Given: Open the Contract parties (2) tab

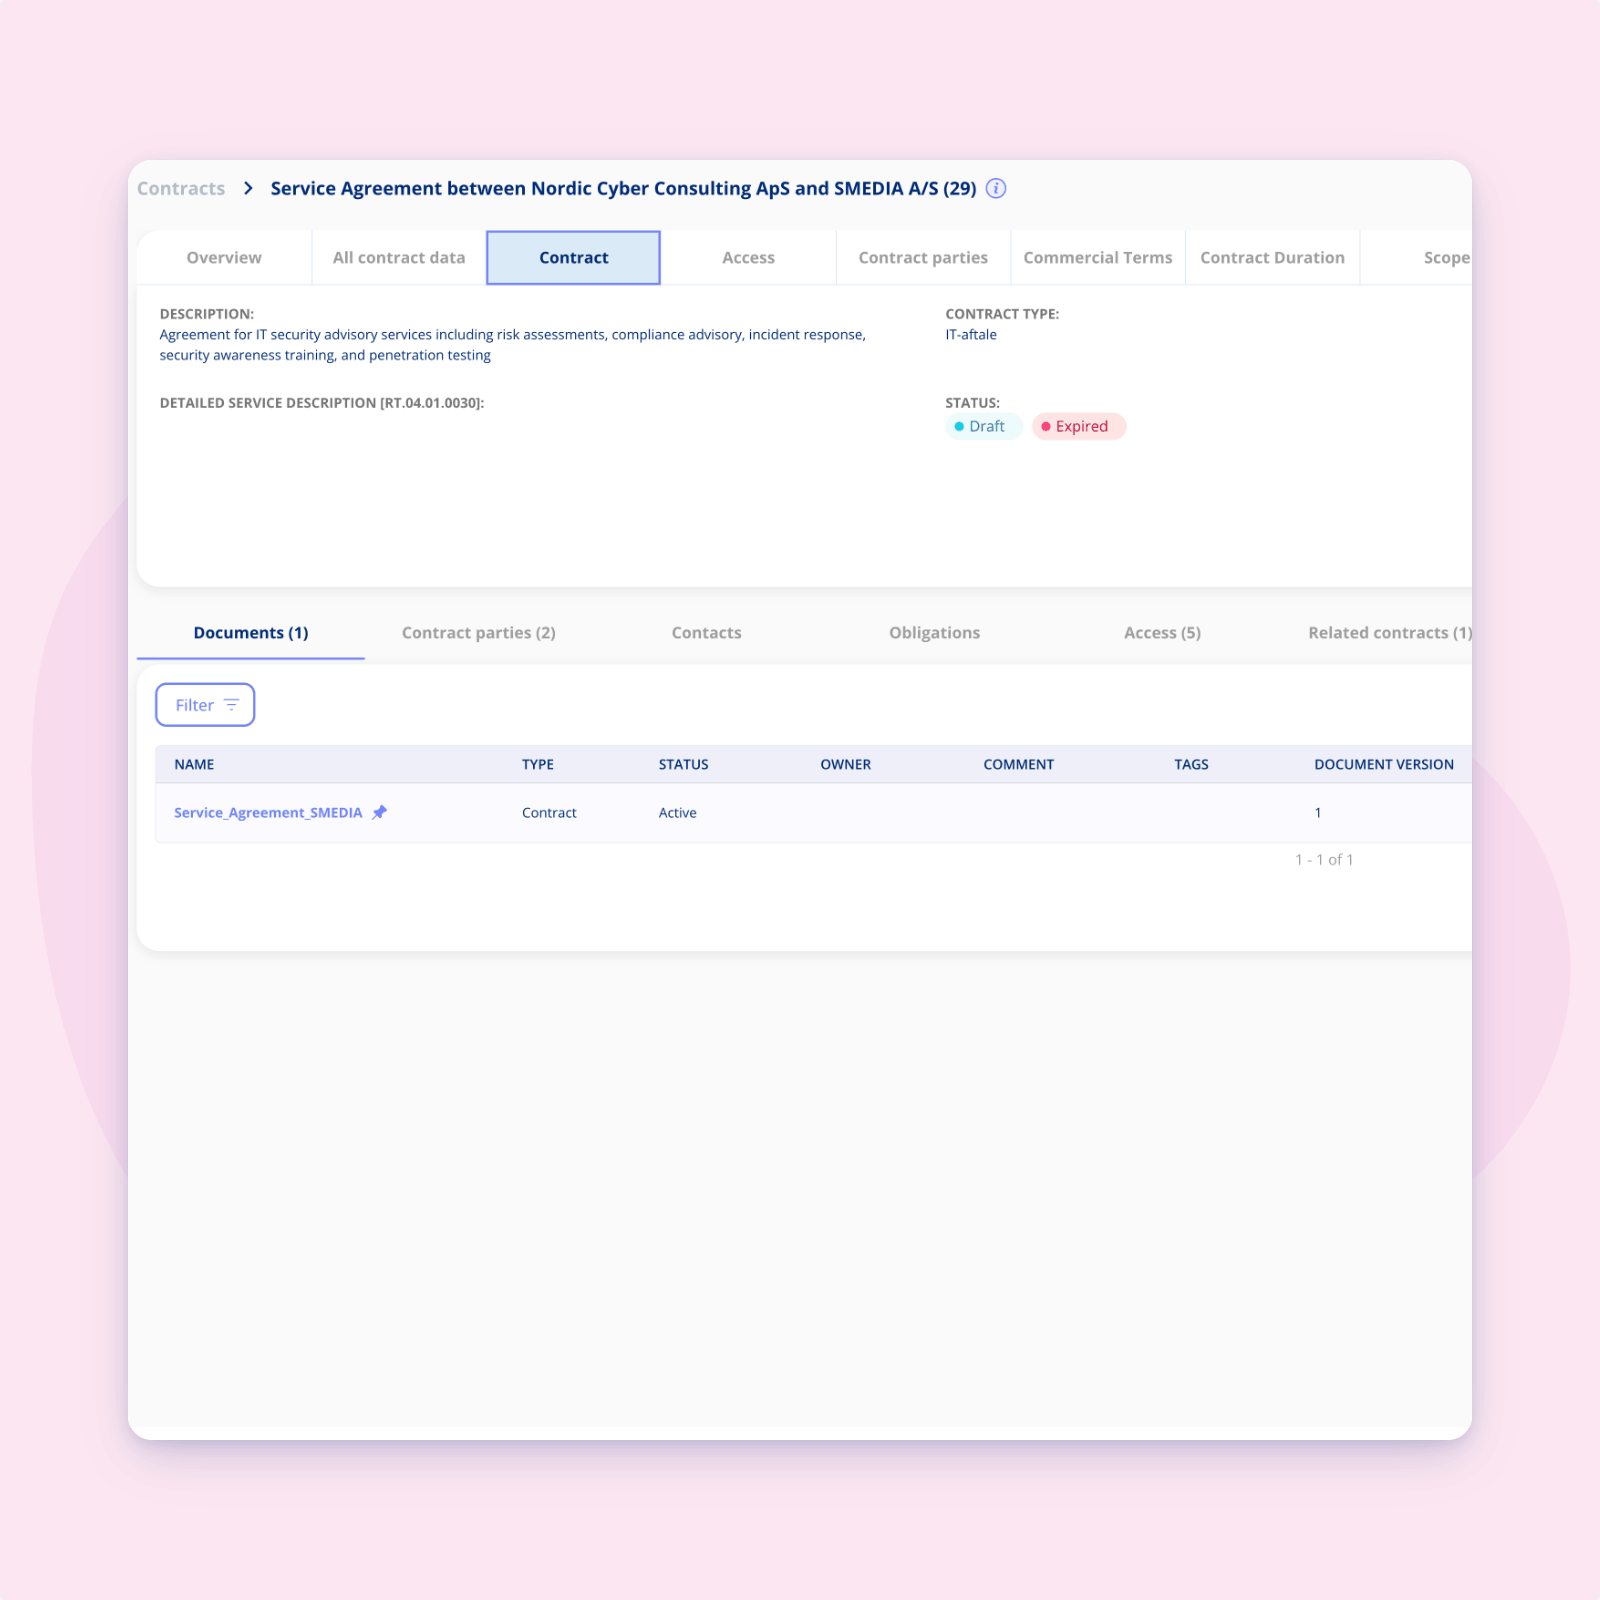Looking at the screenshot, I should click(x=479, y=633).
